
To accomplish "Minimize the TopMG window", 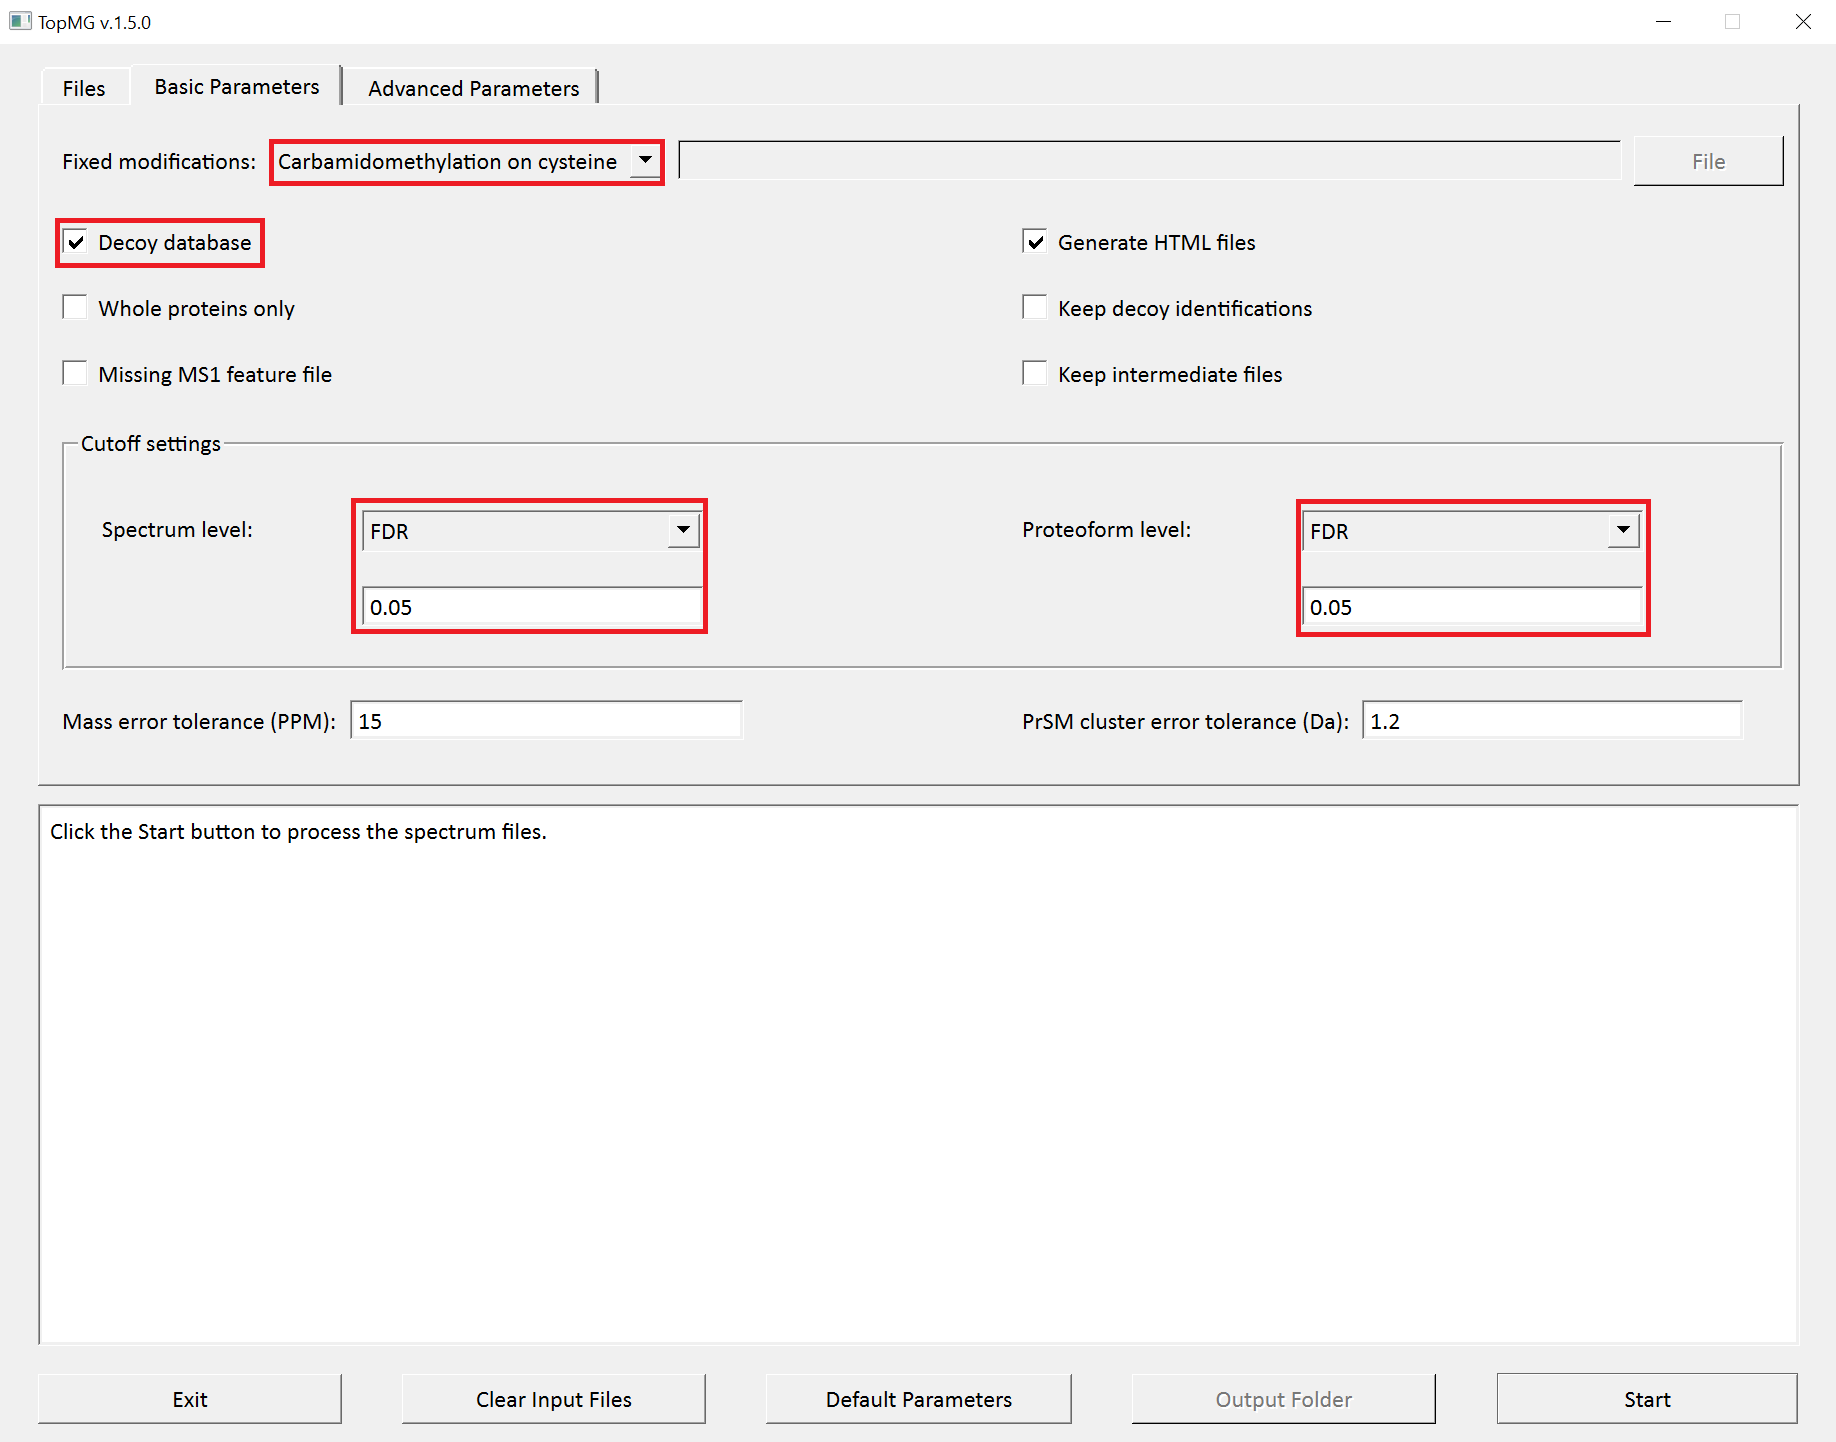I will pos(1664,22).
